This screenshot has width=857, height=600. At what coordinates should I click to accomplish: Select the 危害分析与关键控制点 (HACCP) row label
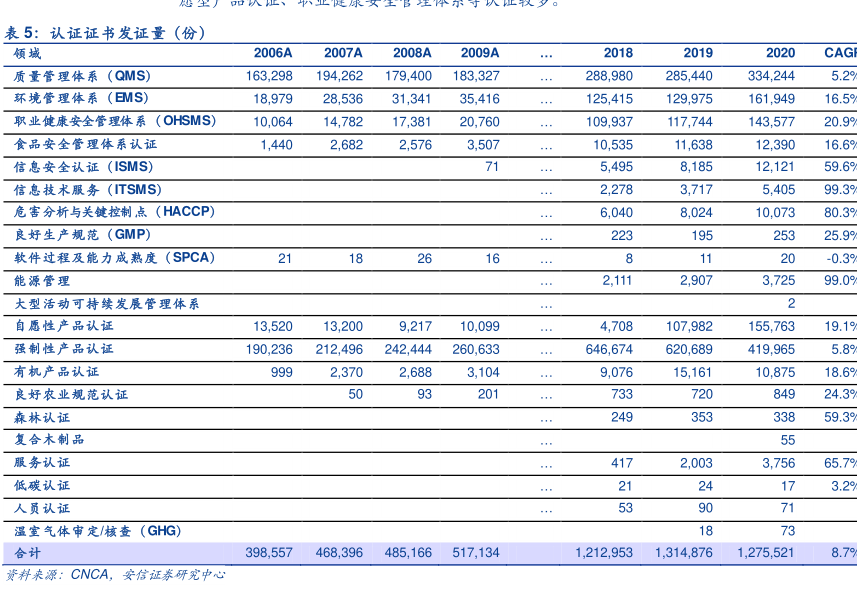[115, 212]
